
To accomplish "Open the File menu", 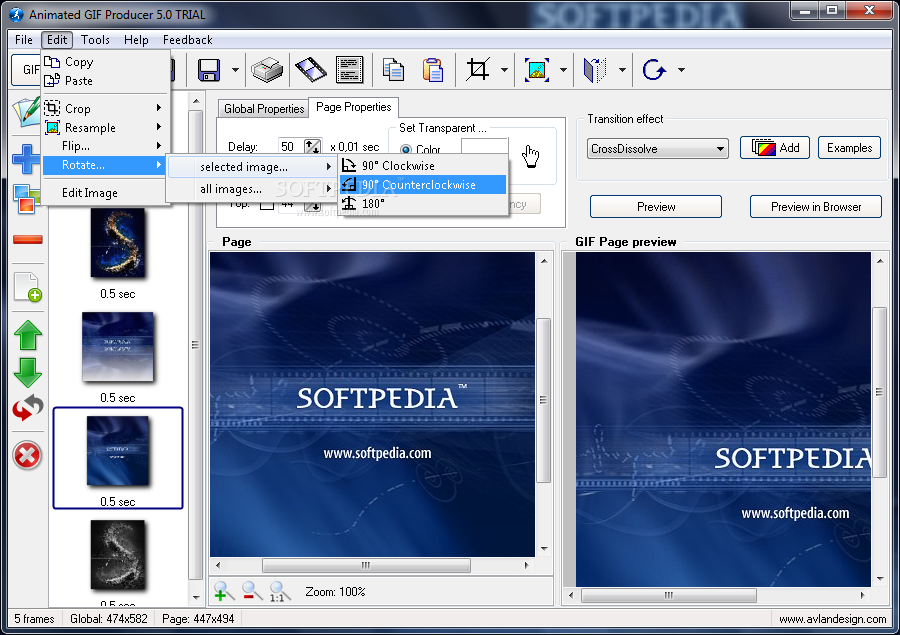I will click(x=24, y=40).
